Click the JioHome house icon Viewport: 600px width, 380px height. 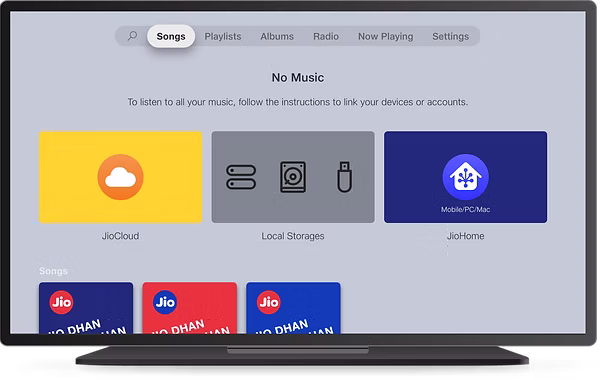pos(465,177)
